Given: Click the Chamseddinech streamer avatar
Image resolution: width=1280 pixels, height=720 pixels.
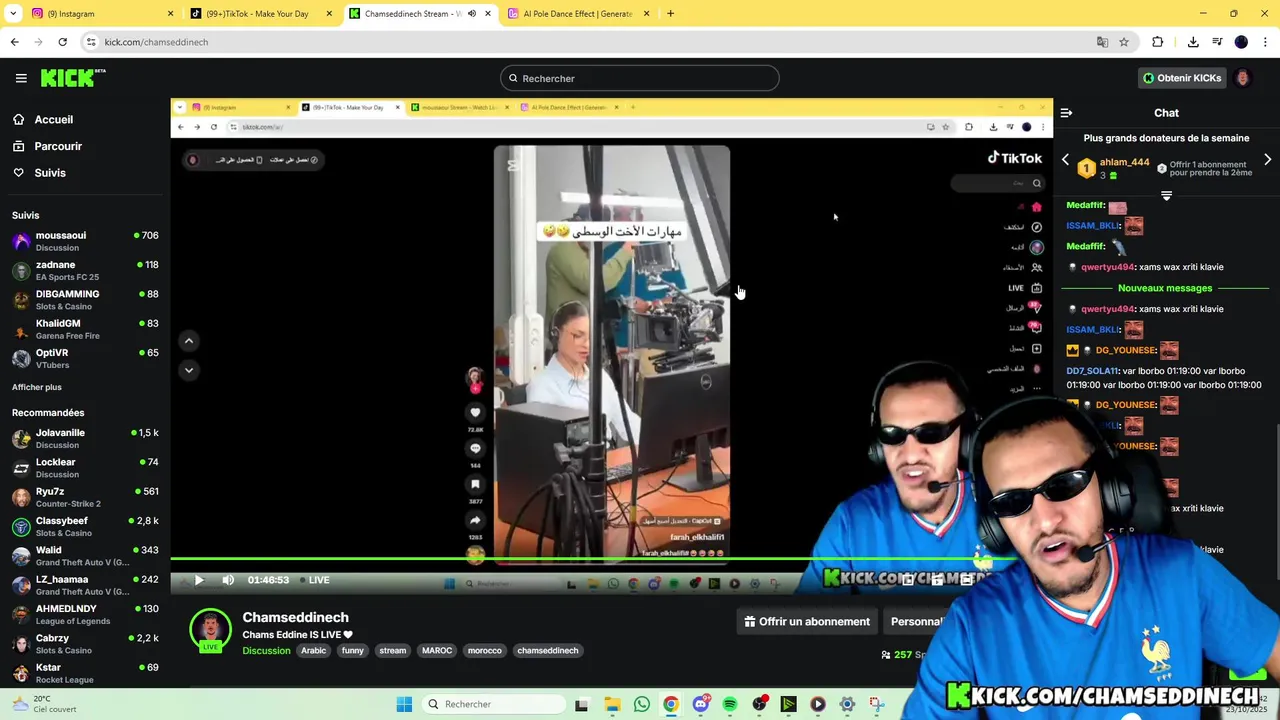Looking at the screenshot, I should (210, 630).
